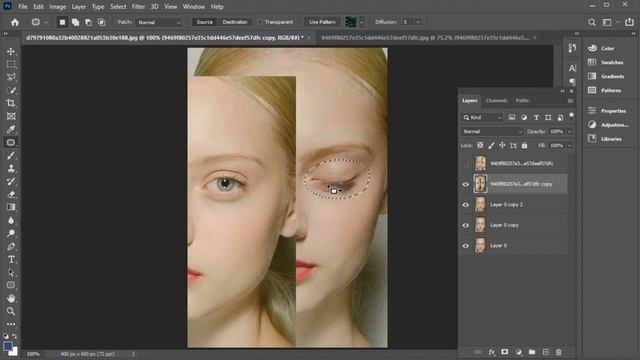This screenshot has width=640, height=360.
Task: Select the Move tool
Action: tap(11, 51)
